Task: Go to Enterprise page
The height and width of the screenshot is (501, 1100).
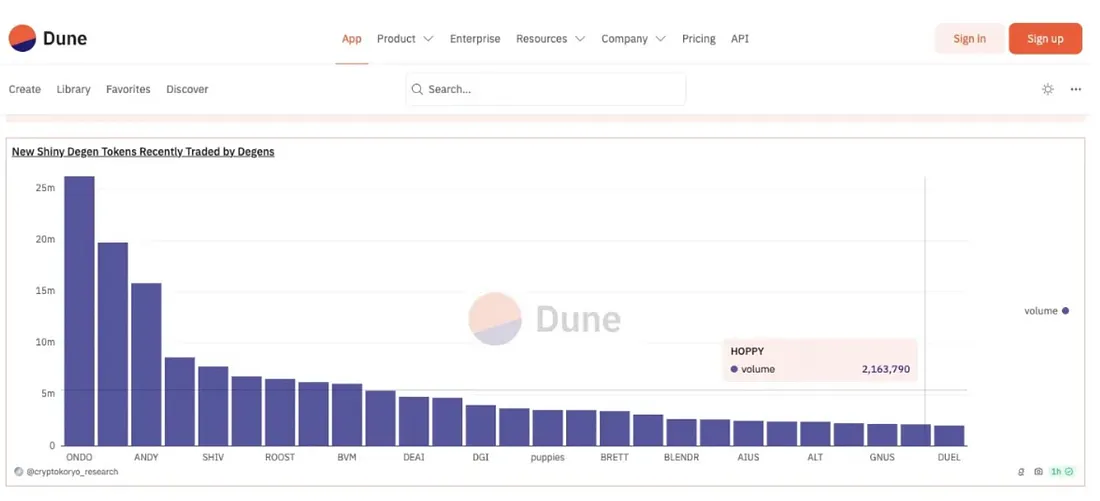Action: point(475,39)
